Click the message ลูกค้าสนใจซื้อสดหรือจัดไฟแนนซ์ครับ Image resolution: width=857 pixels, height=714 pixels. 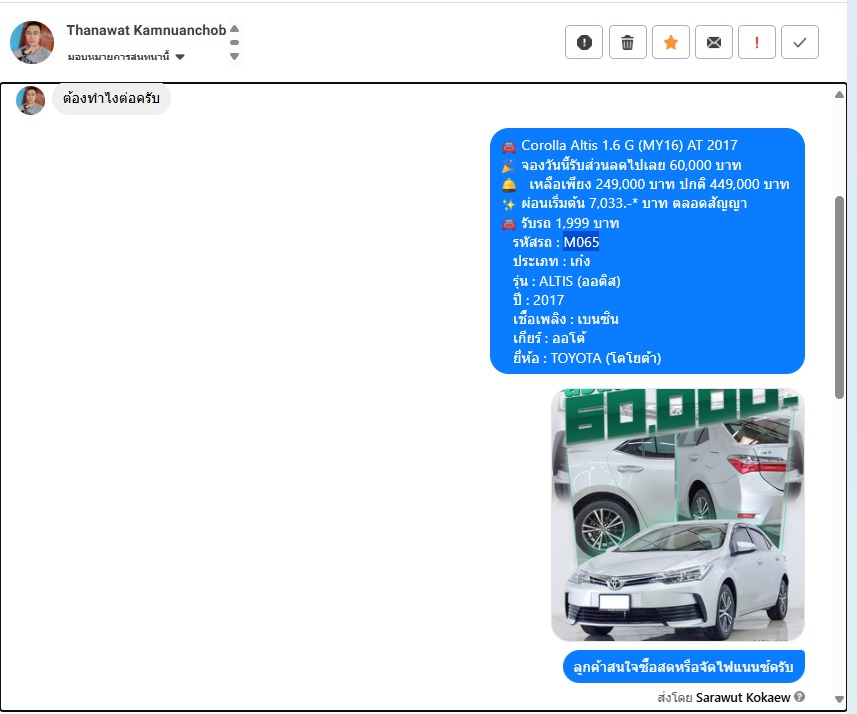coord(683,666)
